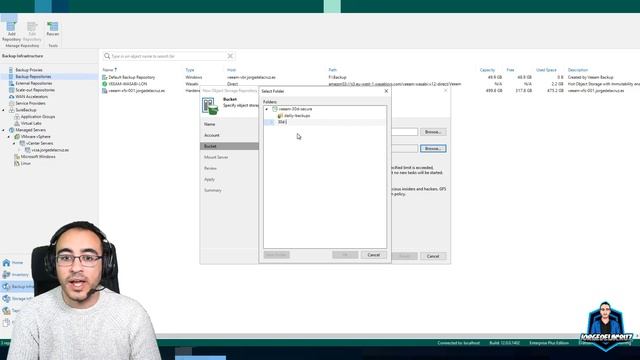Image resolution: width=640 pixels, height=360 pixels.
Task: Click the Managed Servers node icon
Action: (11, 130)
